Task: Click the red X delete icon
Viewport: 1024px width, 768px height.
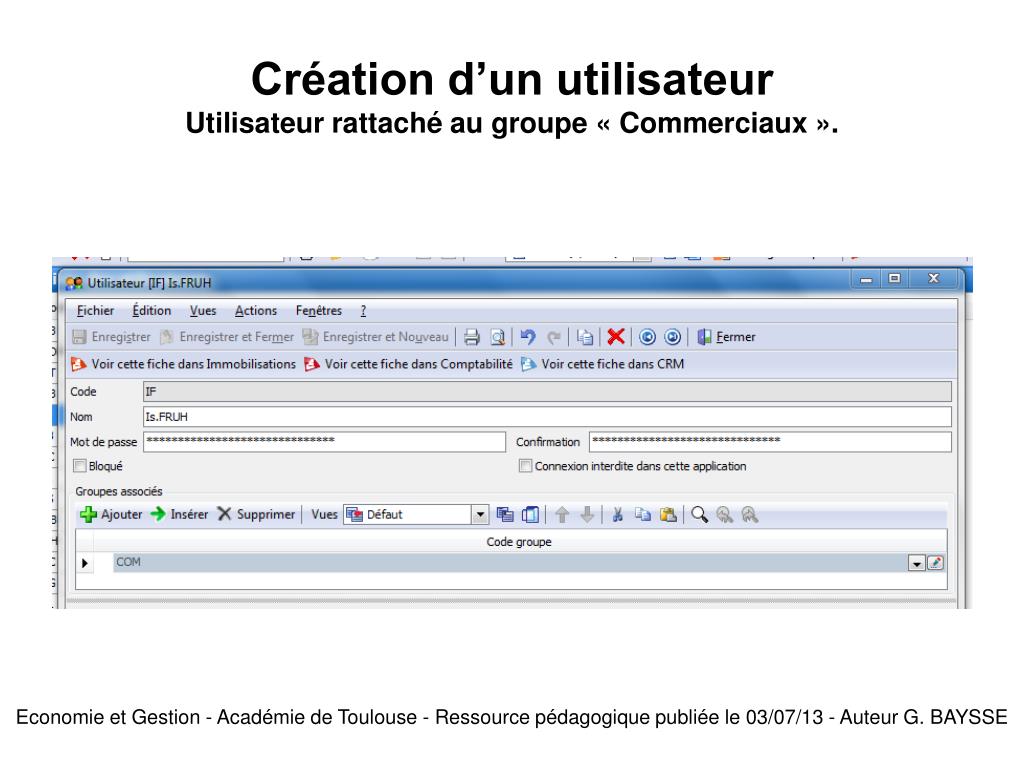Action: [x=615, y=337]
